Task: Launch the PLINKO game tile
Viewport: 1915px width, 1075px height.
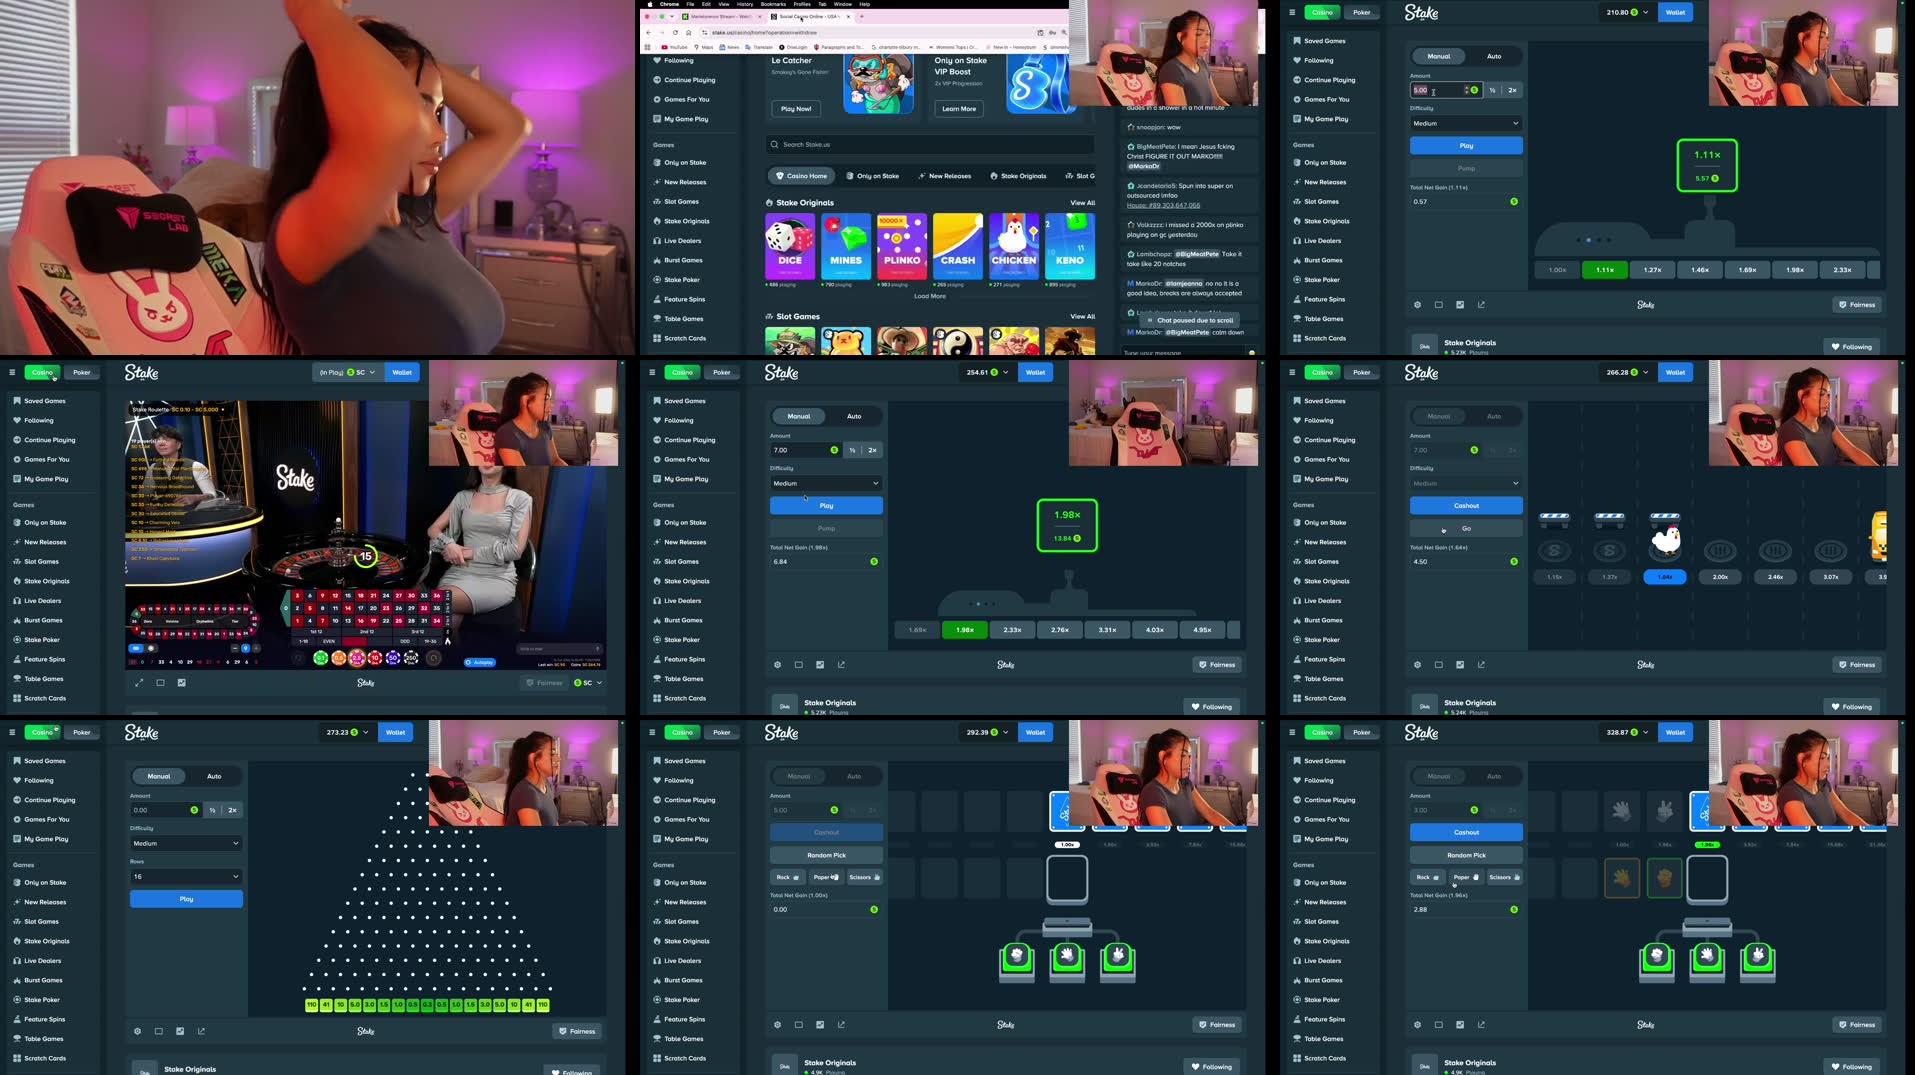Action: click(902, 246)
